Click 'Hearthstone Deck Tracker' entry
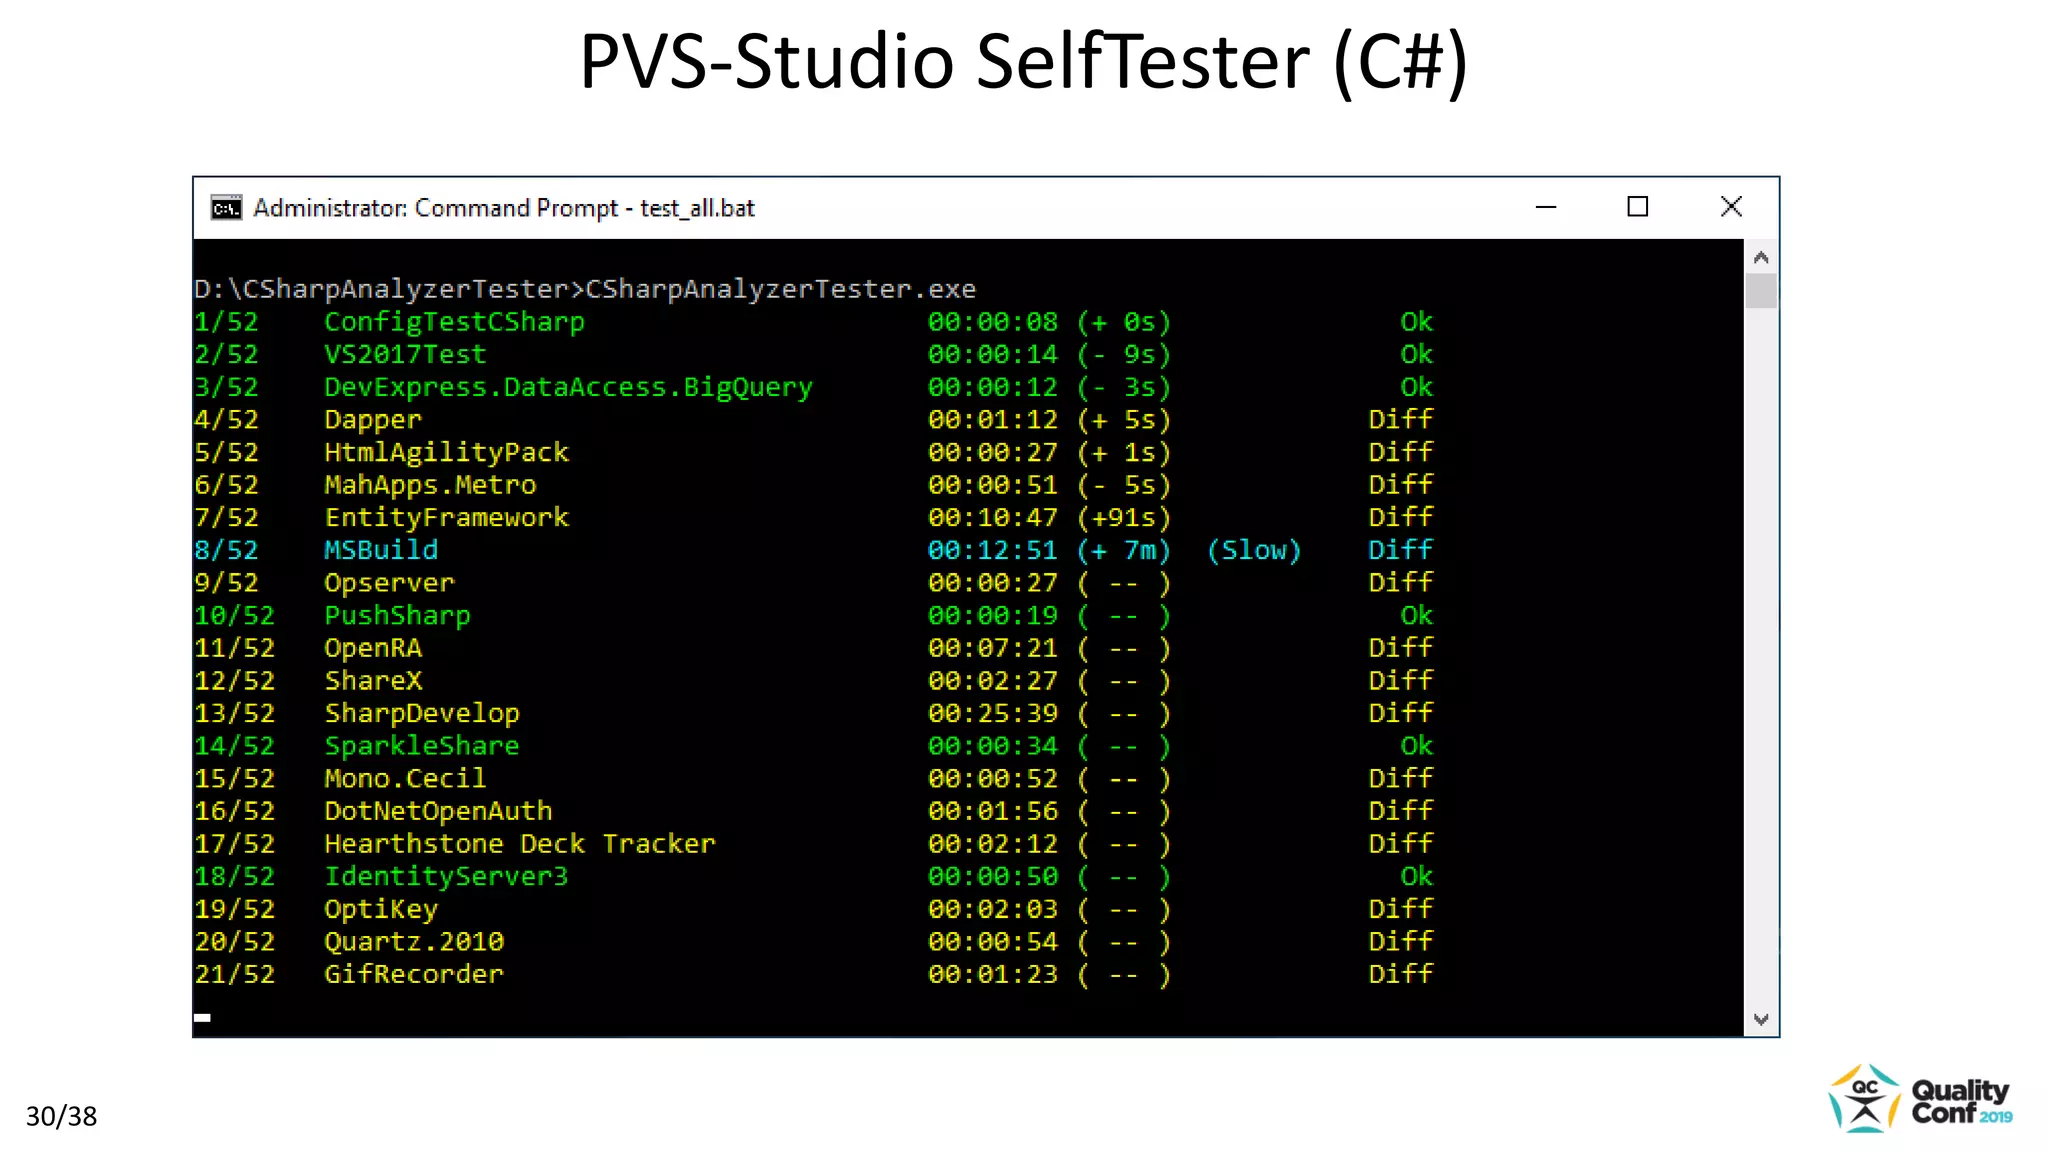The image size is (2048, 1152). [x=520, y=844]
